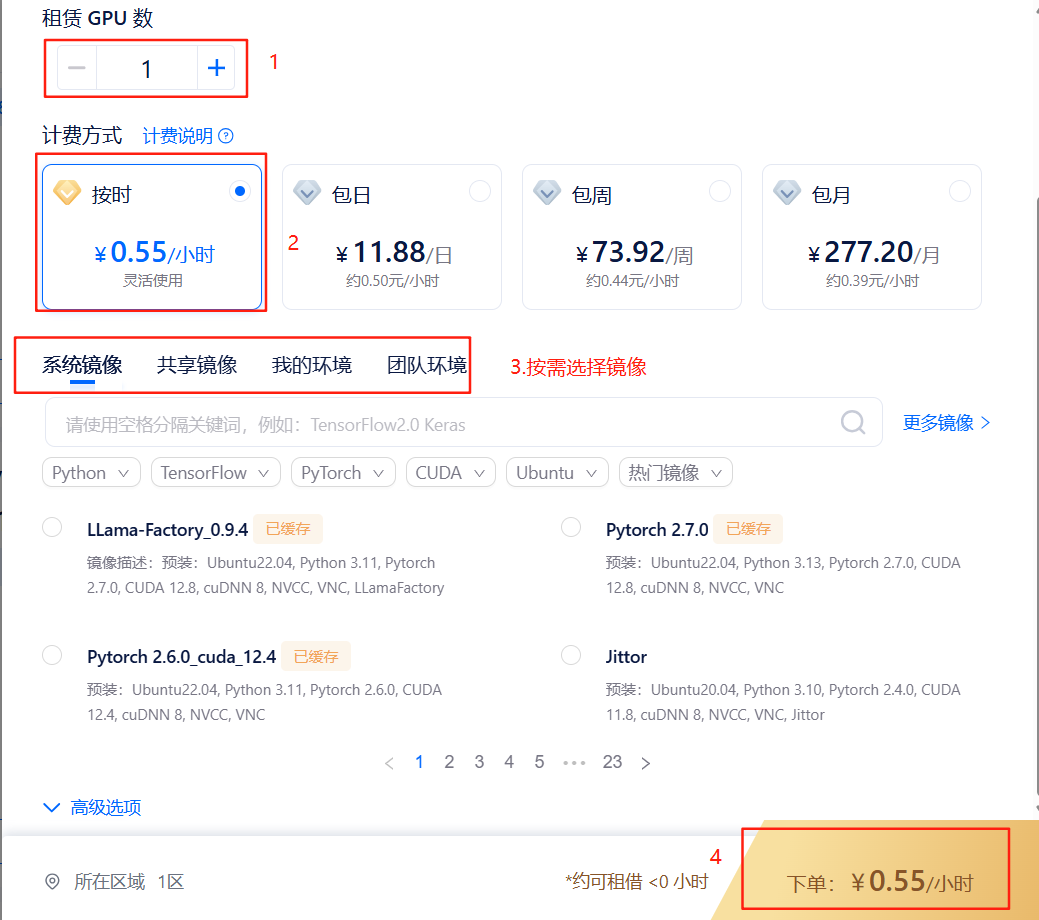Screen dimensions: 1039x920
Task: Click the LLama-Factory_0.9.4 image title
Action: [168, 530]
